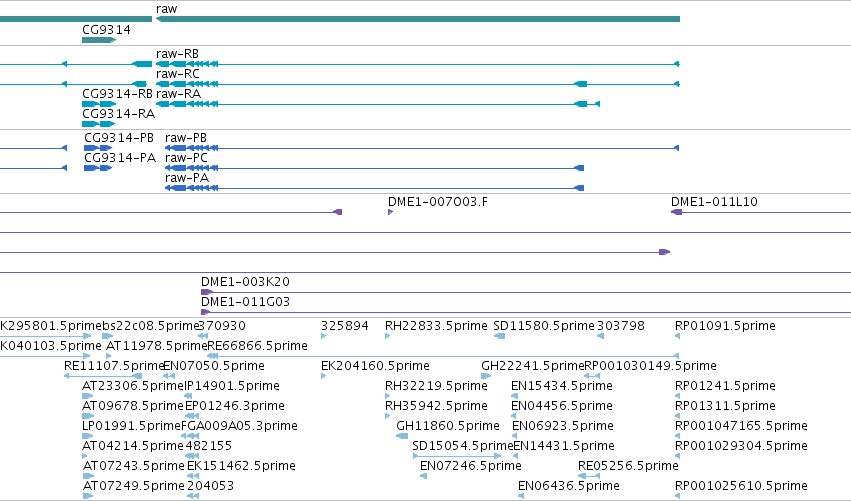Select the raw gene label
The height and width of the screenshot is (501, 851).
point(166,9)
